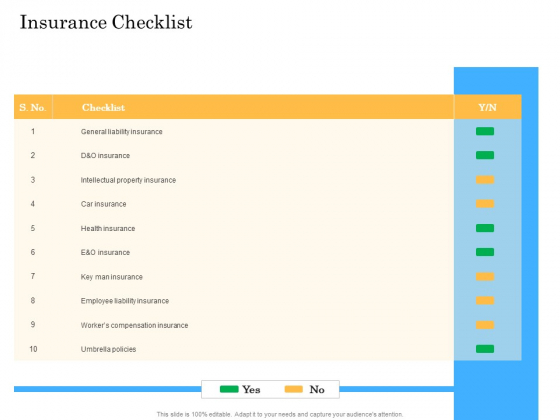Click serial number 3 cell
The width and height of the screenshot is (560, 420).
(x=33, y=180)
